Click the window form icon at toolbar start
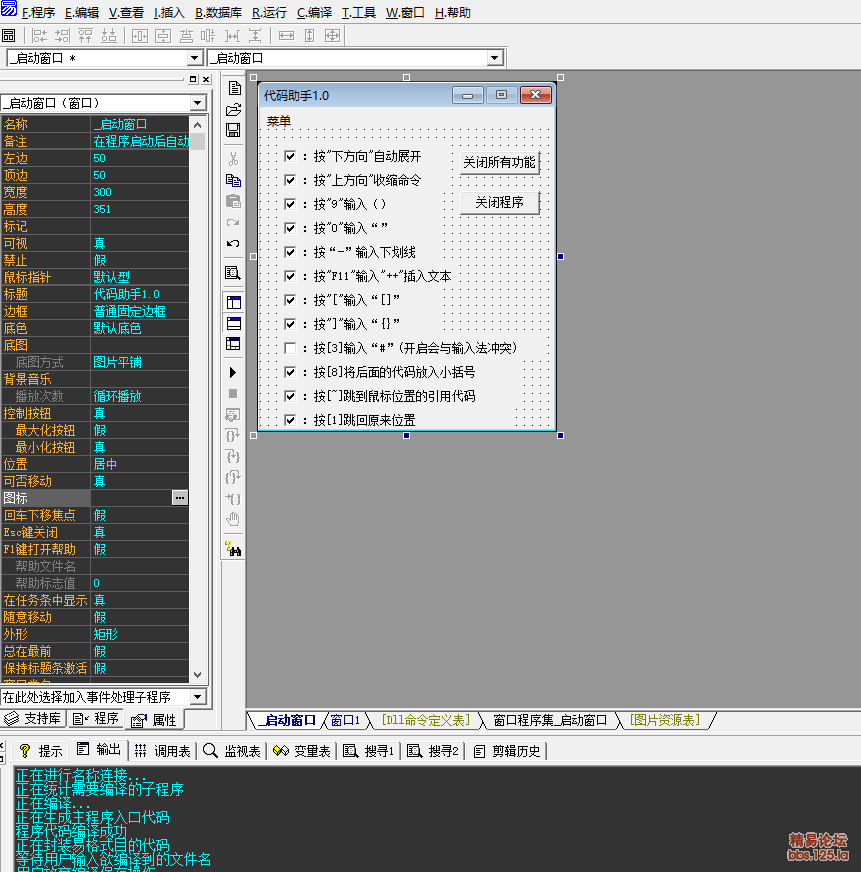The height and width of the screenshot is (872, 861). (9, 36)
